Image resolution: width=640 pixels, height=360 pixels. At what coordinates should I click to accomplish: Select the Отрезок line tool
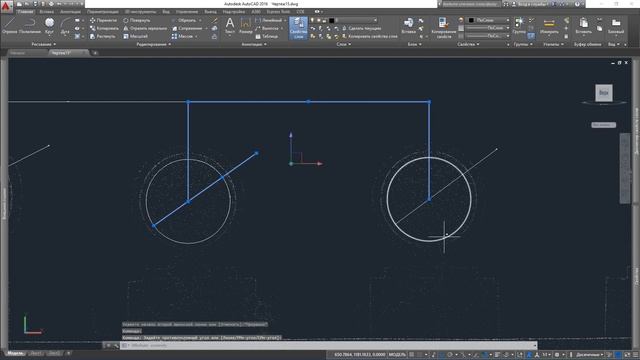click(9, 25)
